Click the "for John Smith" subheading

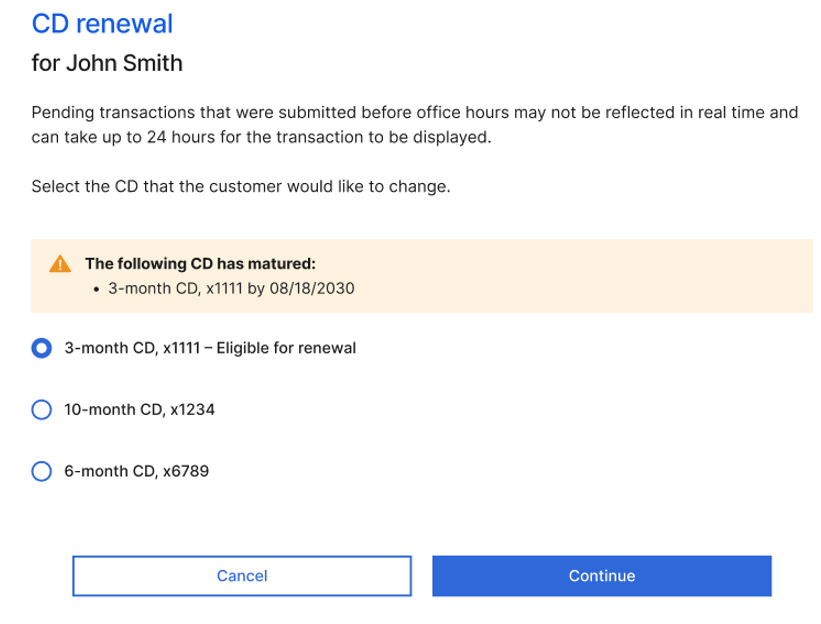107,63
